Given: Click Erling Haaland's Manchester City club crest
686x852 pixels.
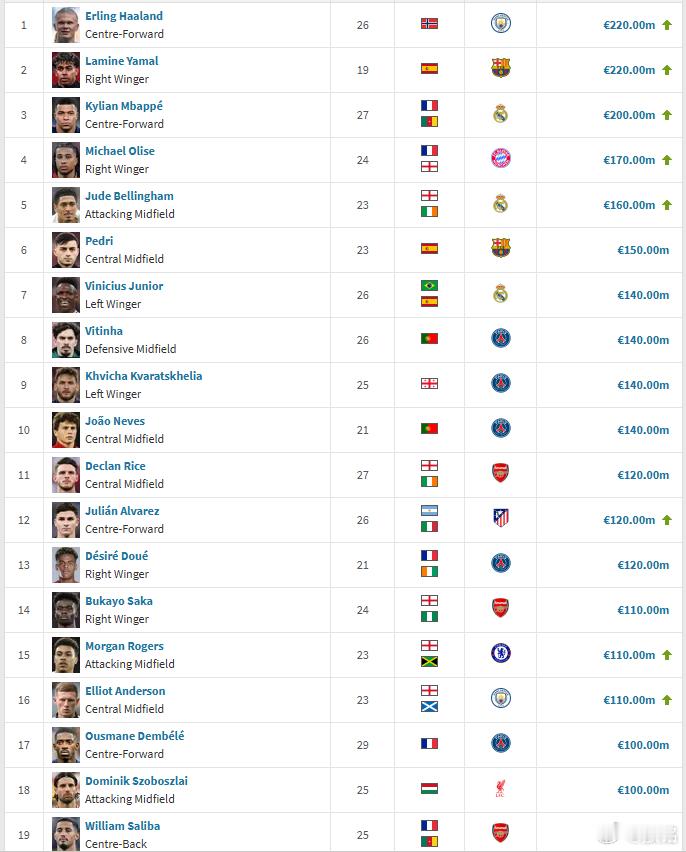Looking at the screenshot, I should point(501,23).
